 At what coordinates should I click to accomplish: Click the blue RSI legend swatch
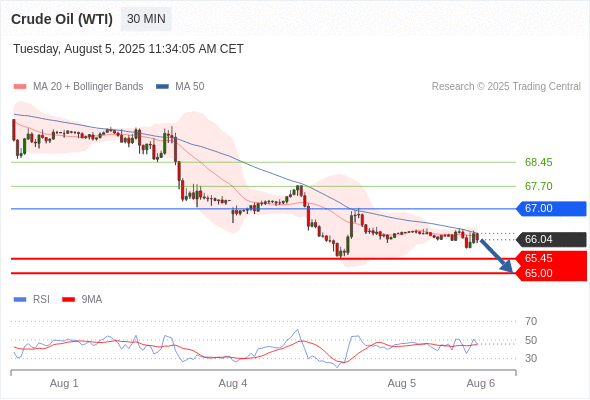(x=20, y=300)
